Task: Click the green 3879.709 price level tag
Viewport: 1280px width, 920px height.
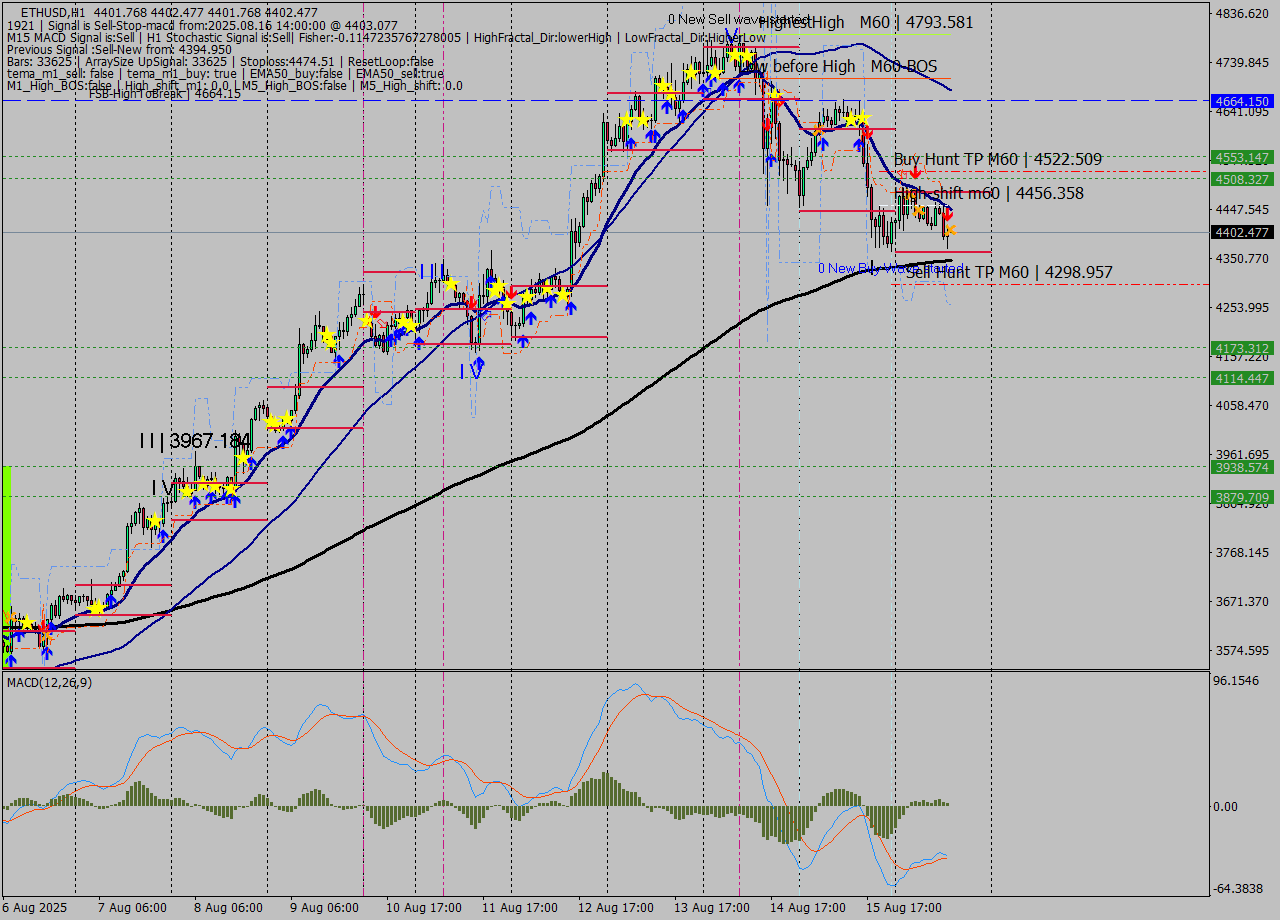Action: [1241, 497]
